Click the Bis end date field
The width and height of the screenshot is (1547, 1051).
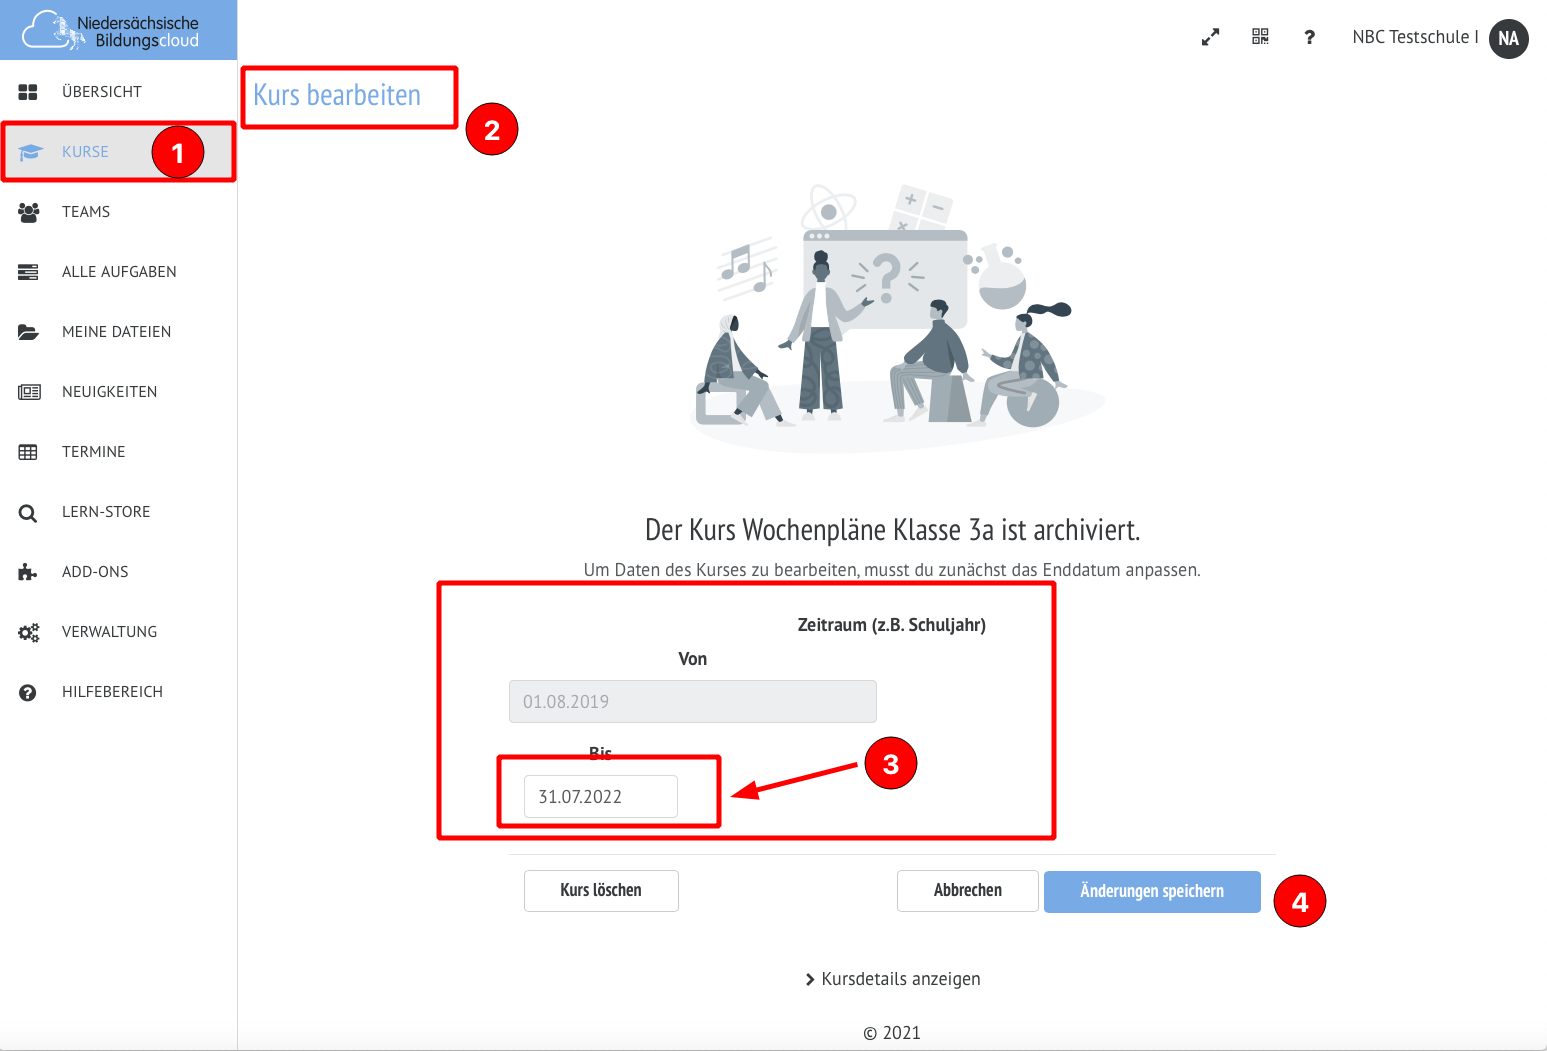coord(600,797)
